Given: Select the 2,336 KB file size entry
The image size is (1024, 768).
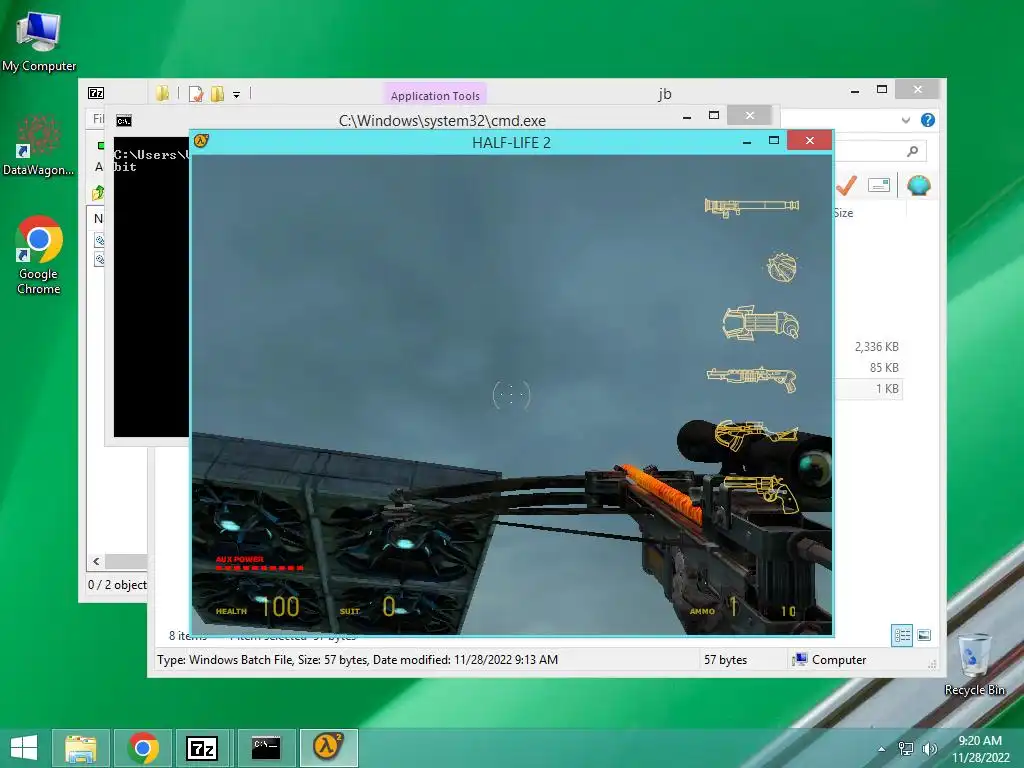Looking at the screenshot, I should (876, 347).
